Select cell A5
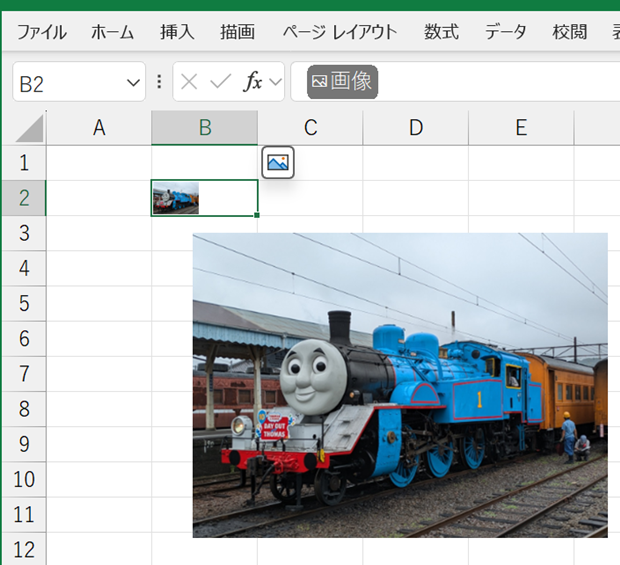Screen dimensions: 620x565 pyautogui.click(x=99, y=304)
